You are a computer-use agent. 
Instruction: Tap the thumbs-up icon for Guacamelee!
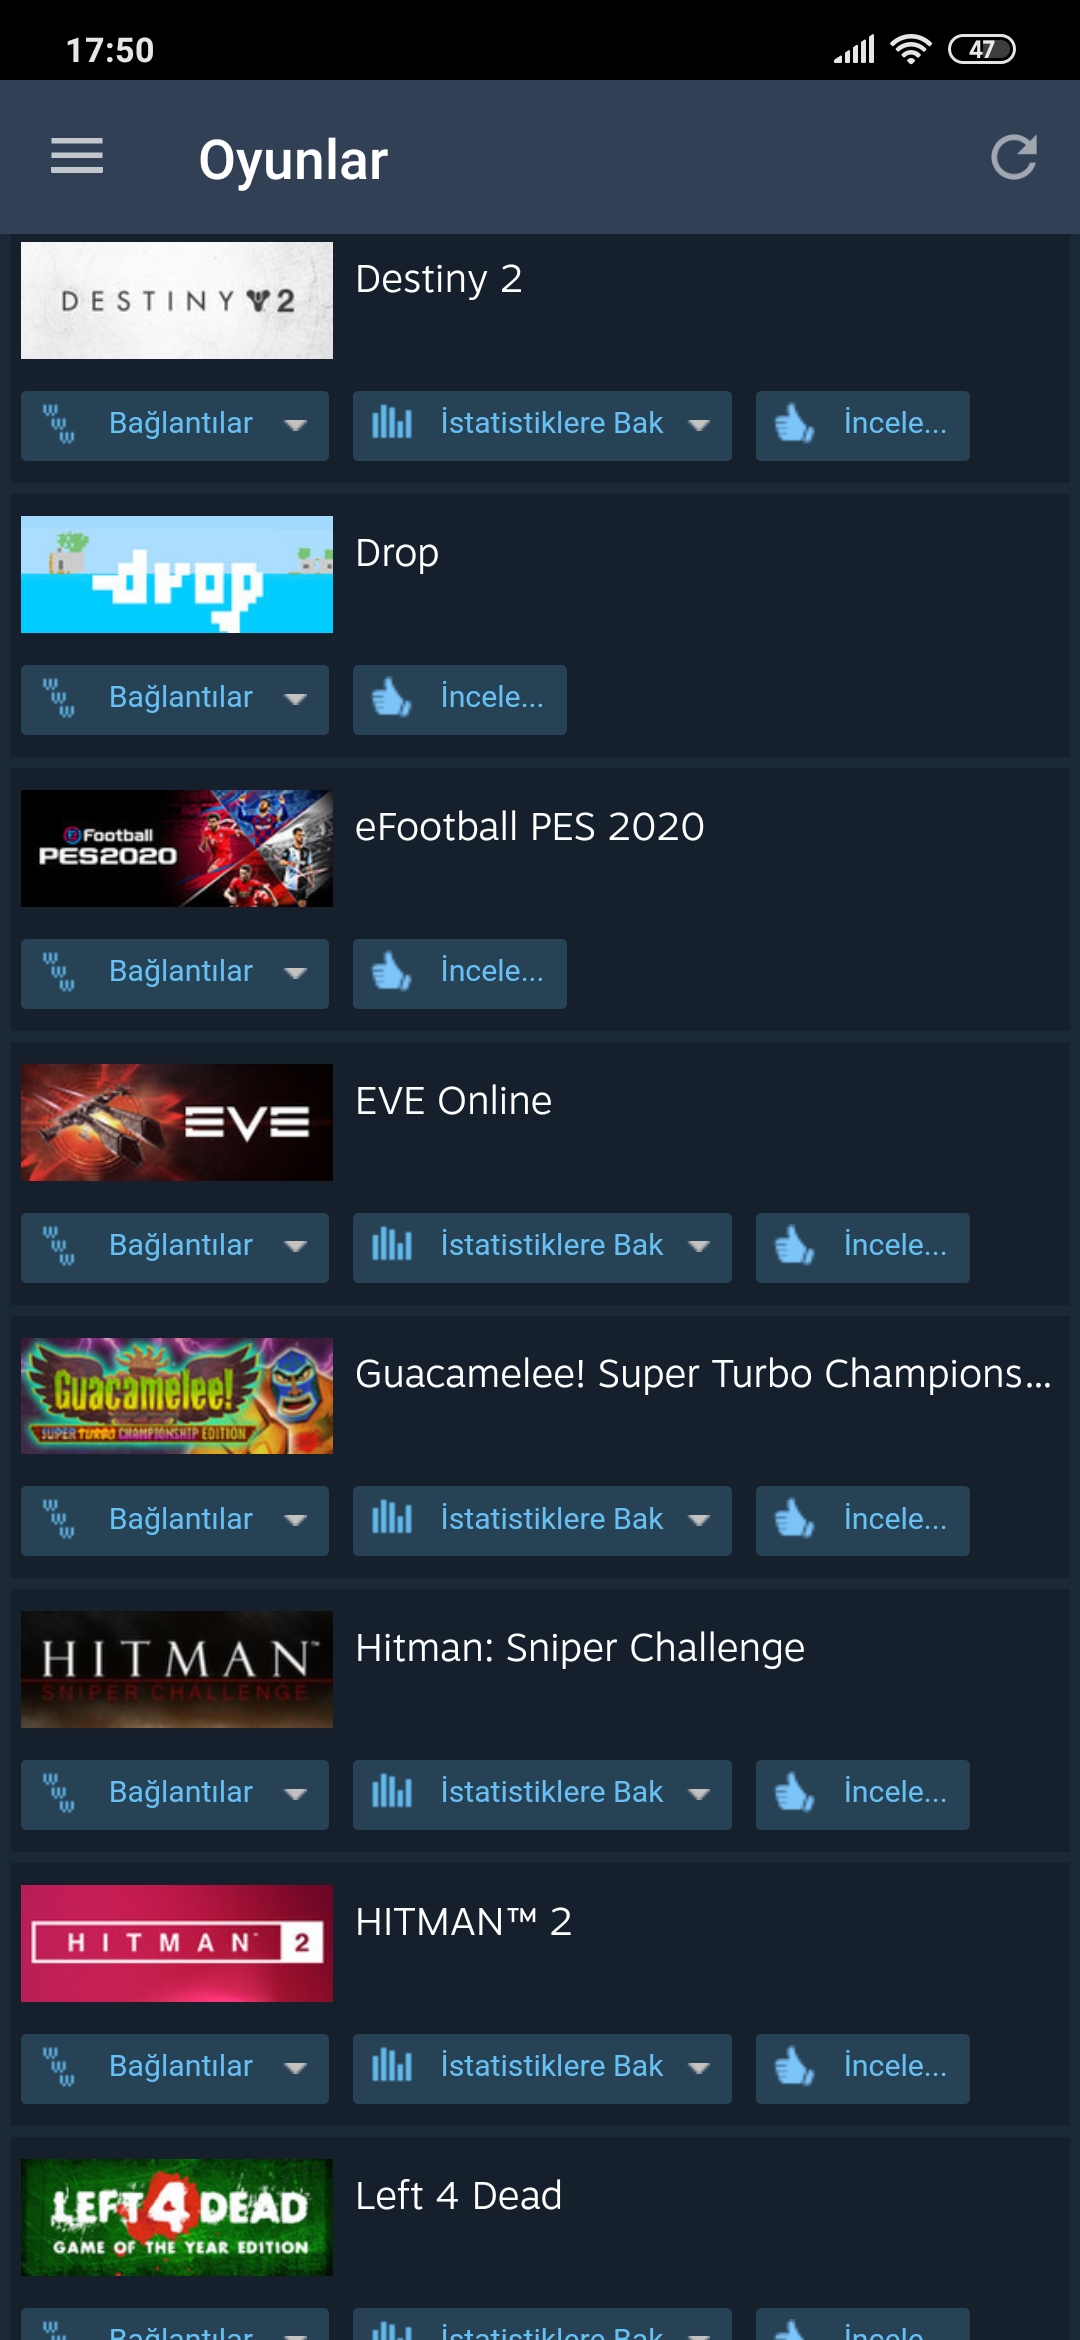coord(794,1519)
